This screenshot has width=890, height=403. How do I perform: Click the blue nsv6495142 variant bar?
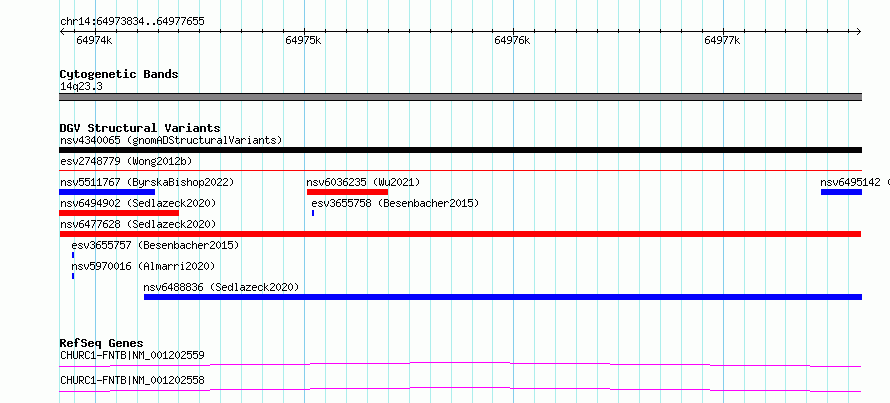pyautogui.click(x=841, y=192)
